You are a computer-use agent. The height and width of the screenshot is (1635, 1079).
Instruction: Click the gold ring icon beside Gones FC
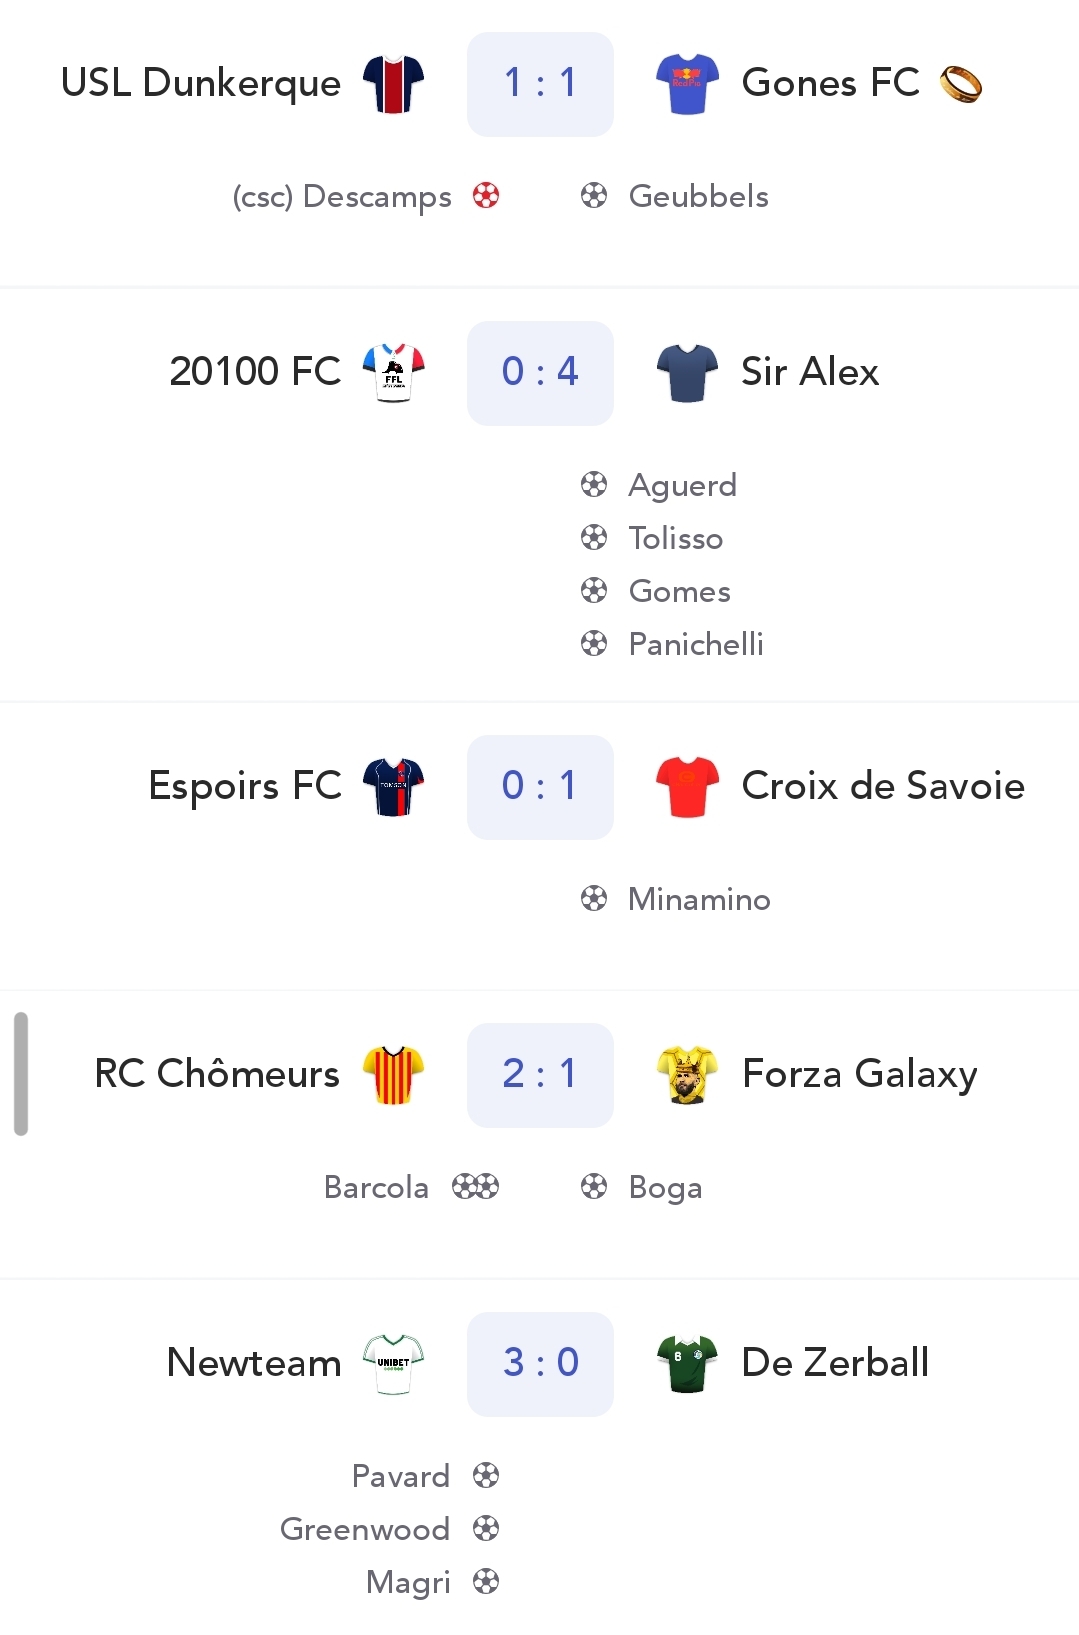click(961, 84)
